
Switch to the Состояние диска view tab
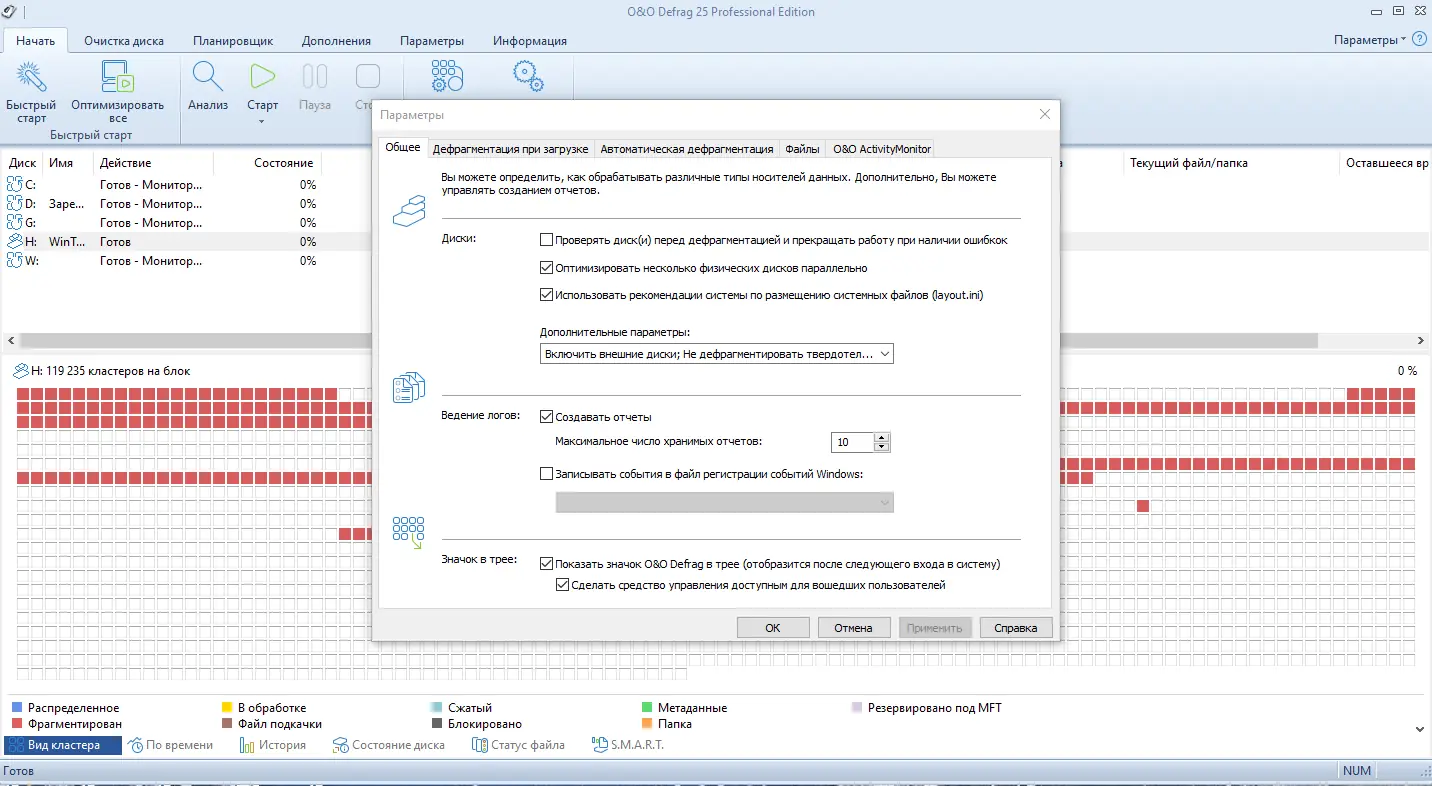click(x=391, y=745)
